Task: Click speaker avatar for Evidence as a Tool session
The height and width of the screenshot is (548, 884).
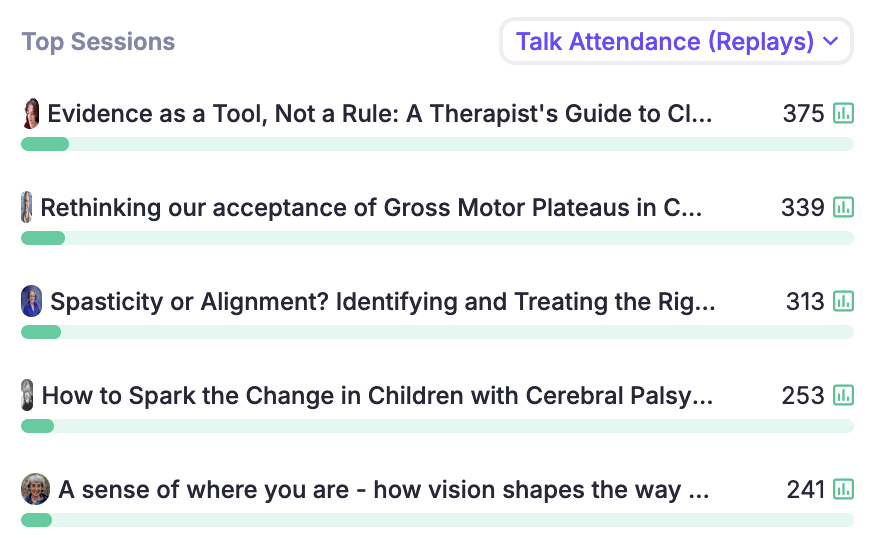Action: (x=31, y=114)
